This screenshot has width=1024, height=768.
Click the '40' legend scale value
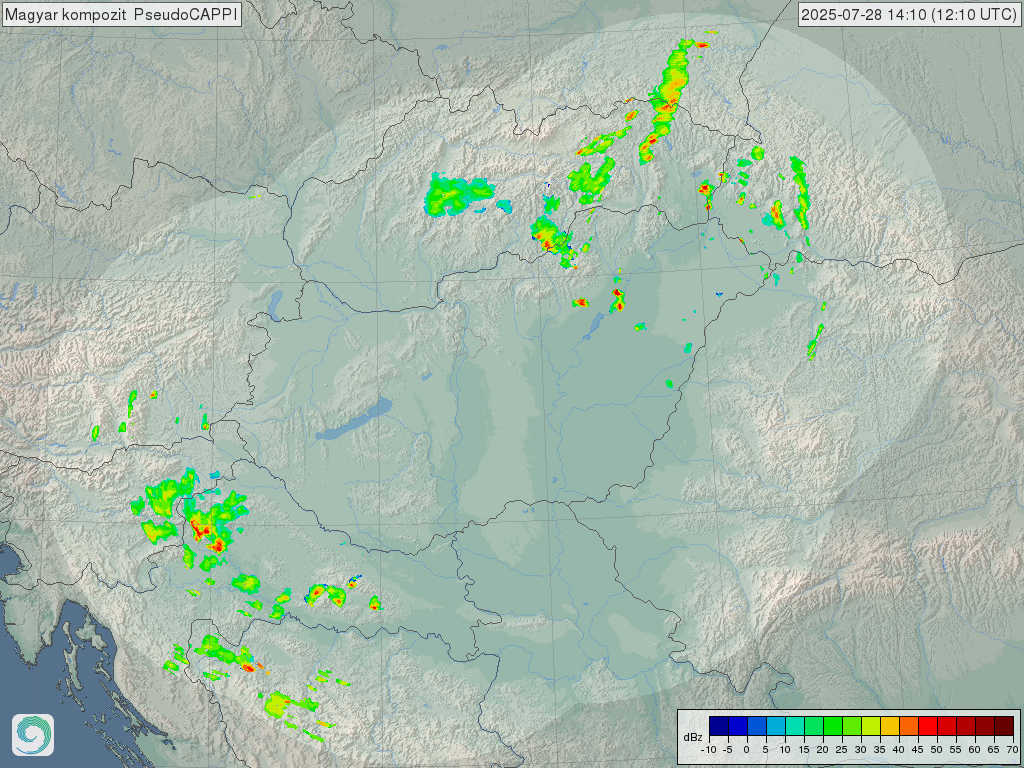pyautogui.click(x=899, y=750)
